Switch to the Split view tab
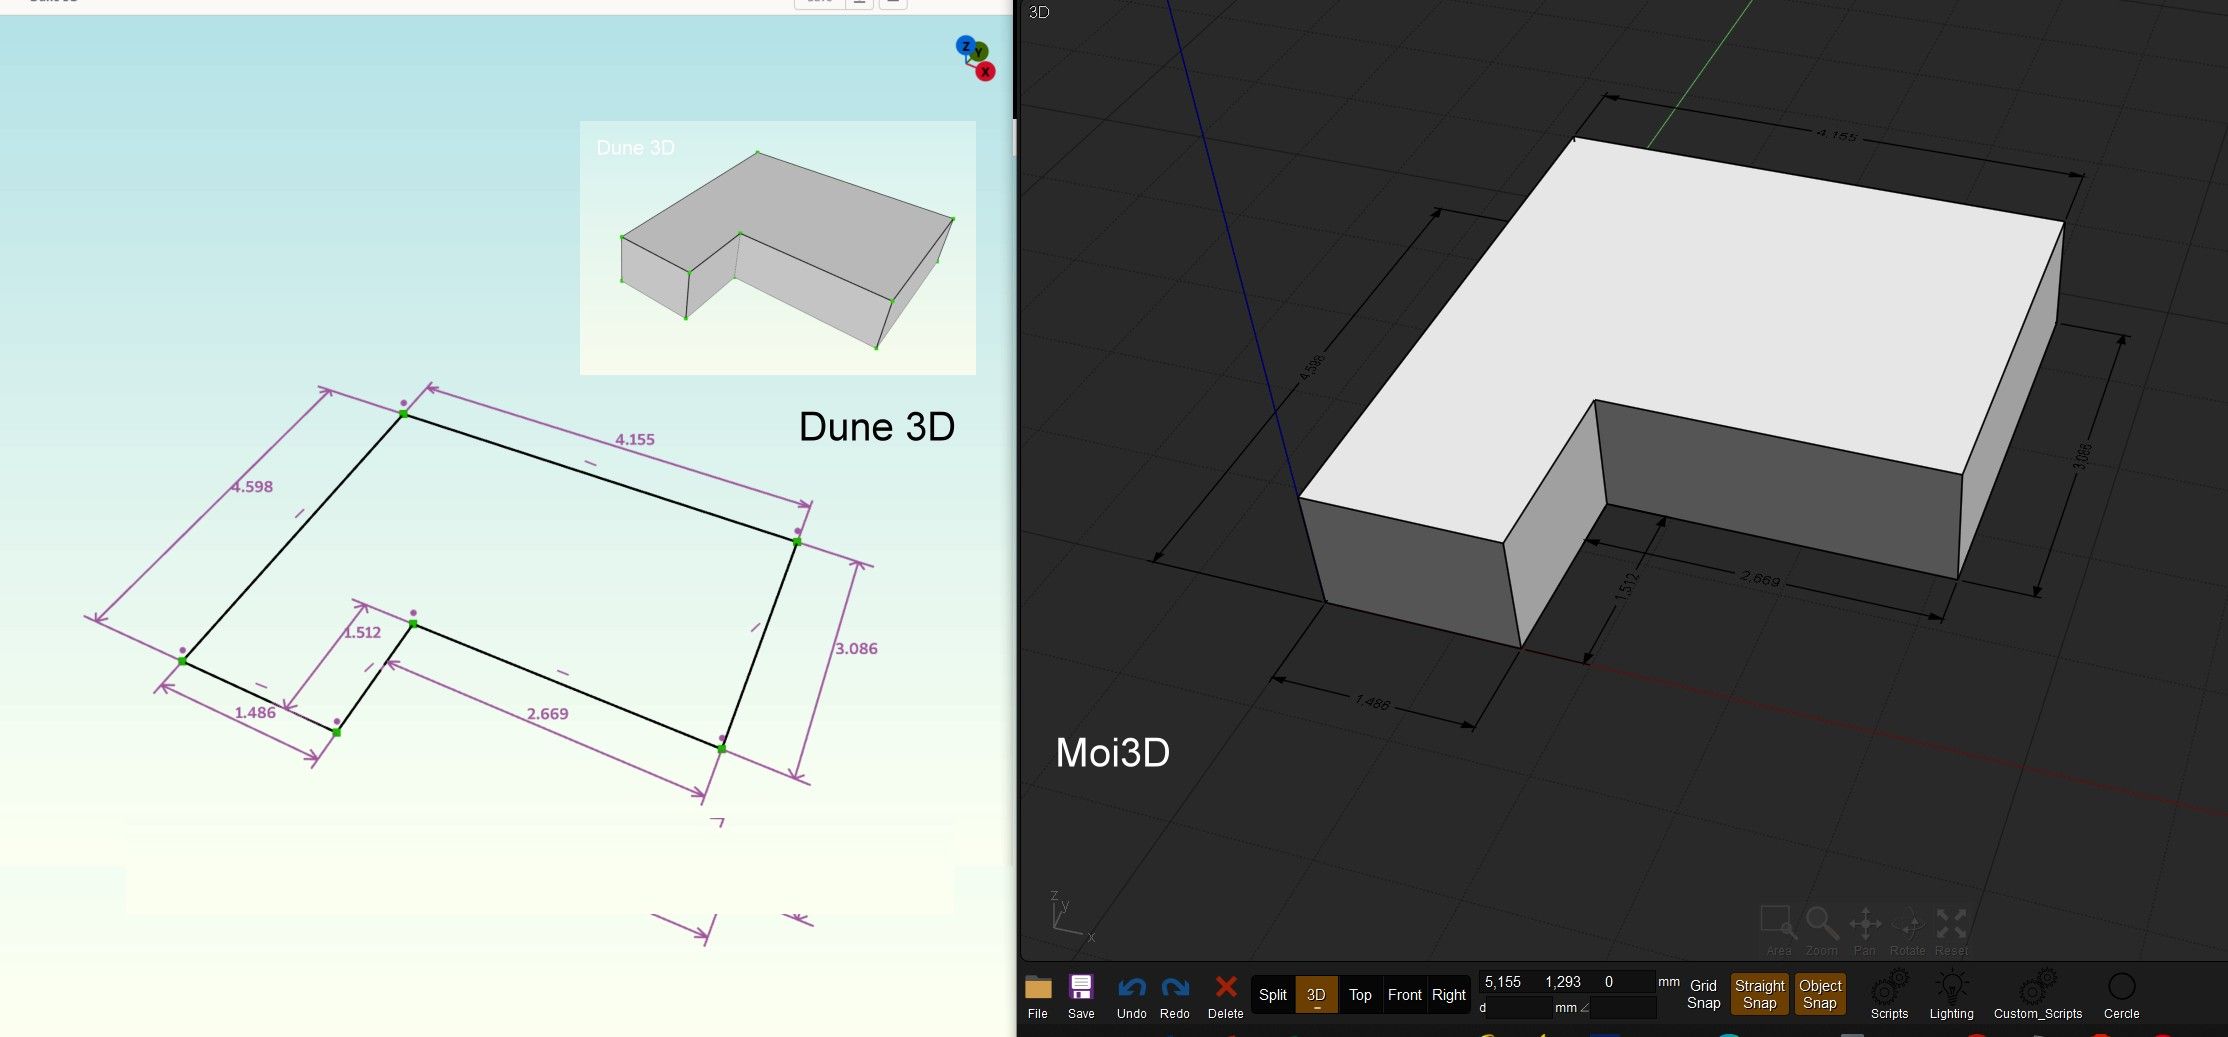This screenshot has height=1037, width=2228. point(1272,995)
